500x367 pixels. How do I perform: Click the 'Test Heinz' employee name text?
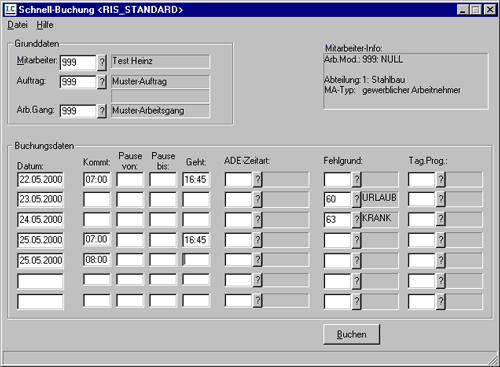[132, 61]
